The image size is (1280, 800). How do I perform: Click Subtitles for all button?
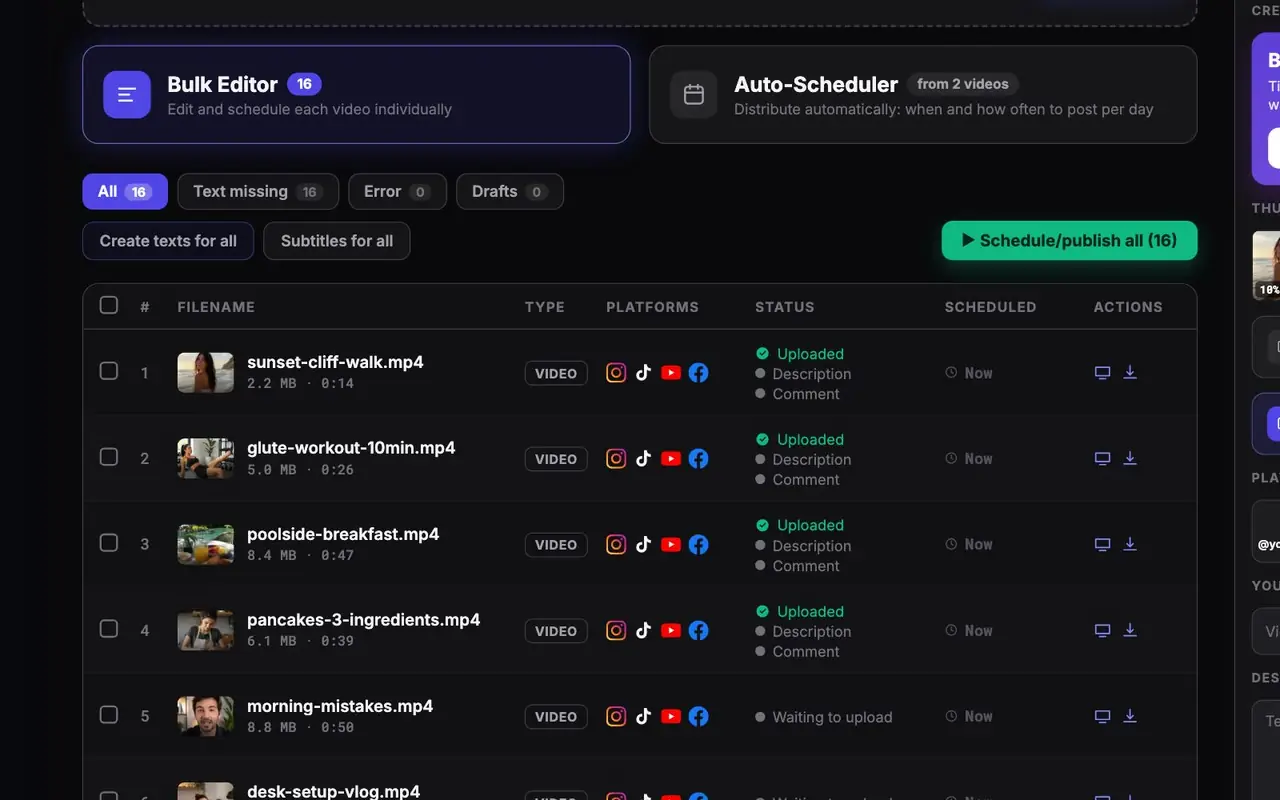[337, 241]
